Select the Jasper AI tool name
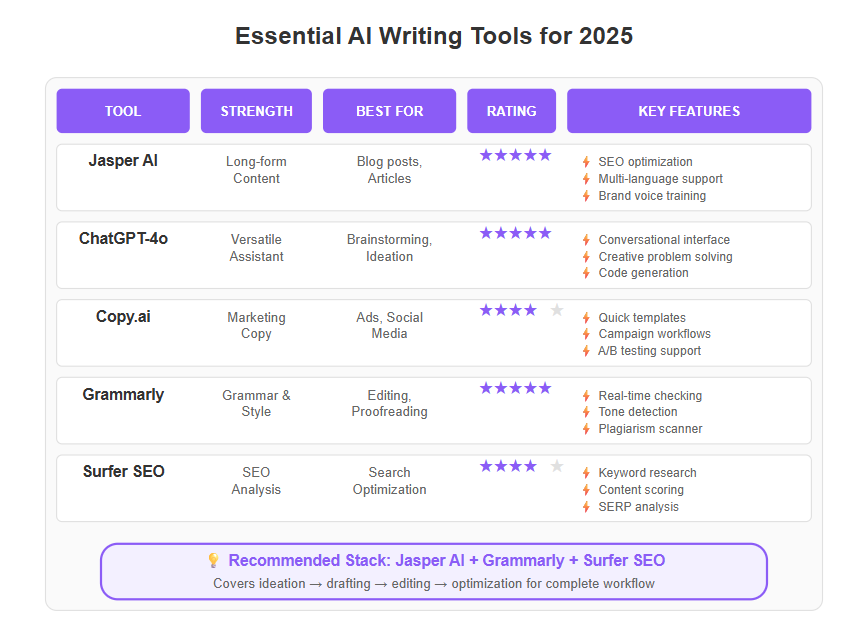The height and width of the screenshot is (642, 867). coord(123,160)
